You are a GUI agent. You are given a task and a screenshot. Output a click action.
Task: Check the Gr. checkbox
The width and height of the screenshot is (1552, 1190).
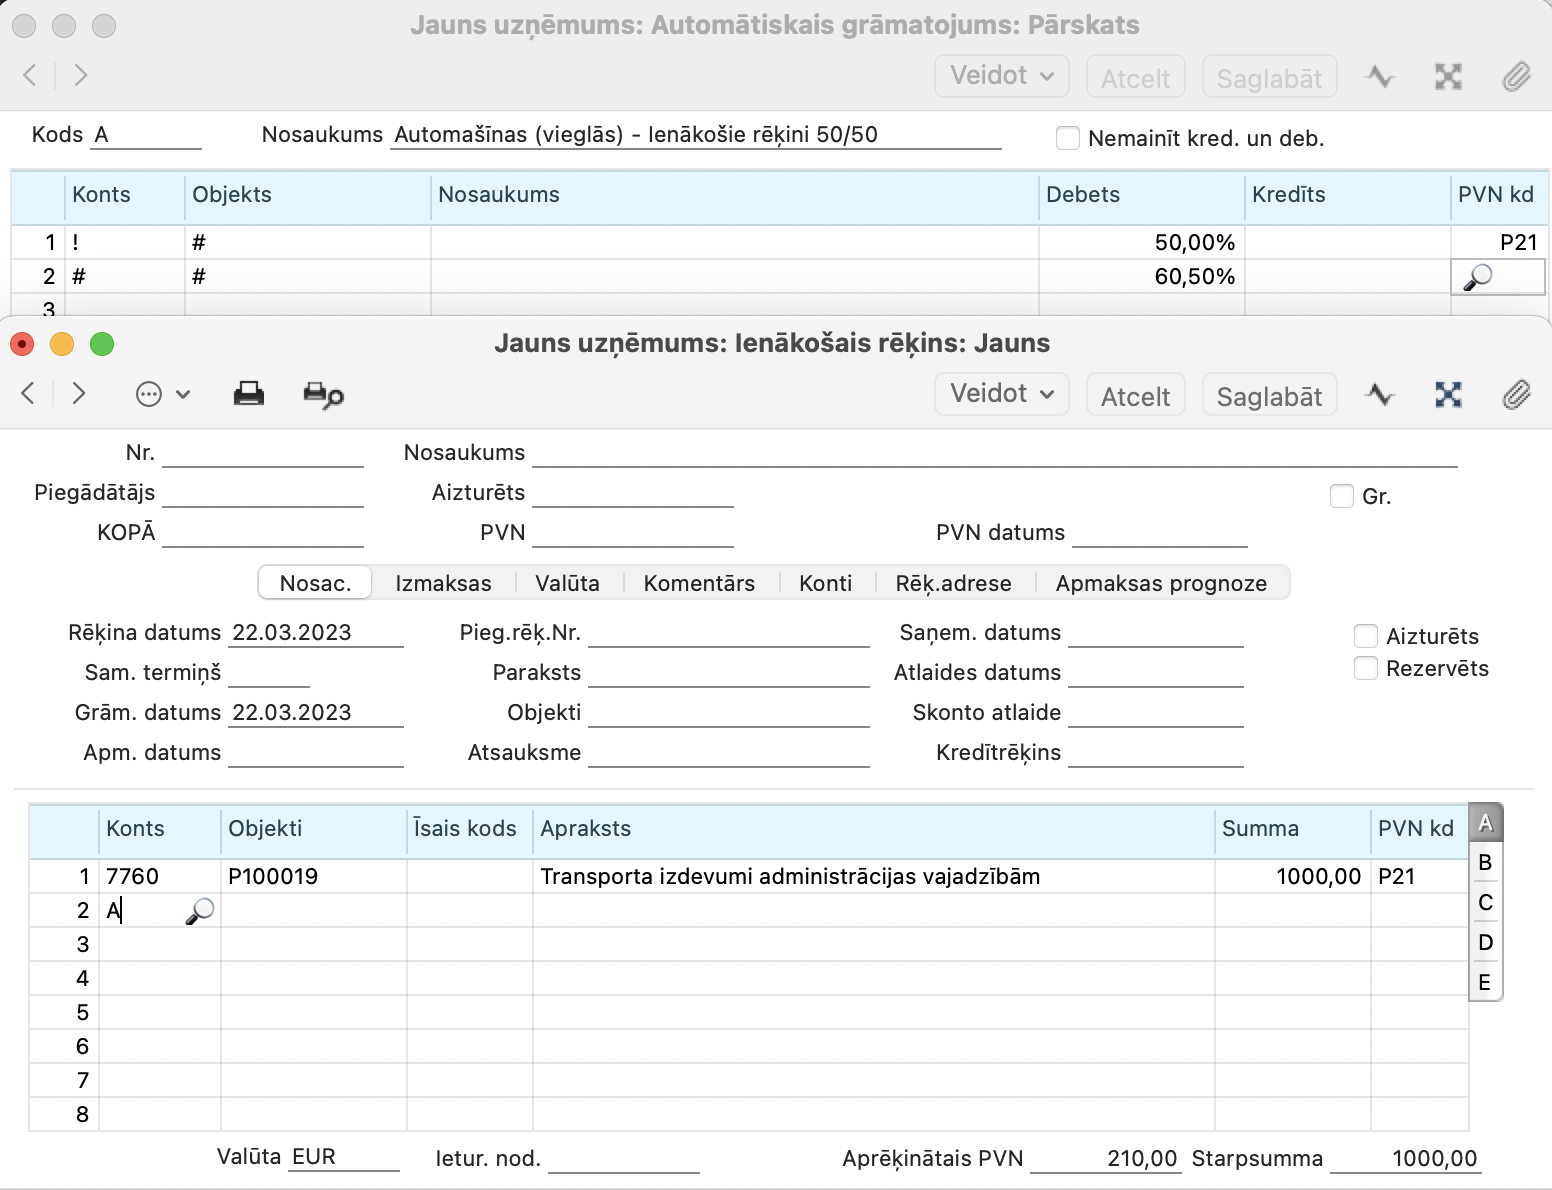pos(1341,496)
